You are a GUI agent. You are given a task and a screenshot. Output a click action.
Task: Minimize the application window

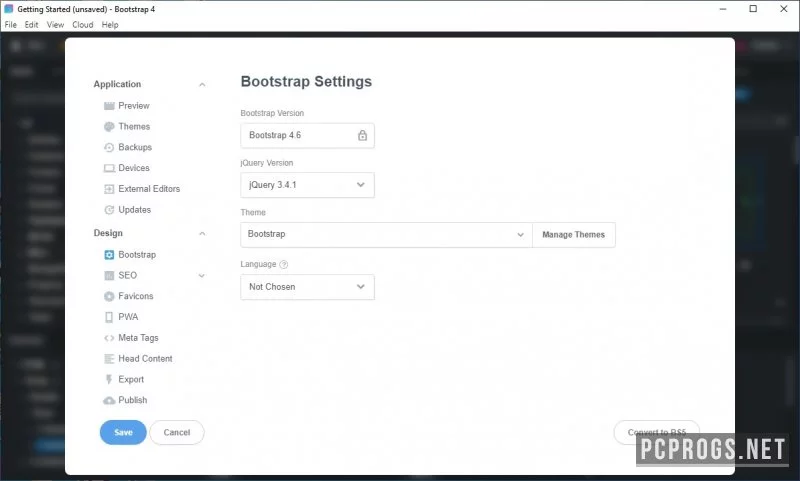[722, 9]
